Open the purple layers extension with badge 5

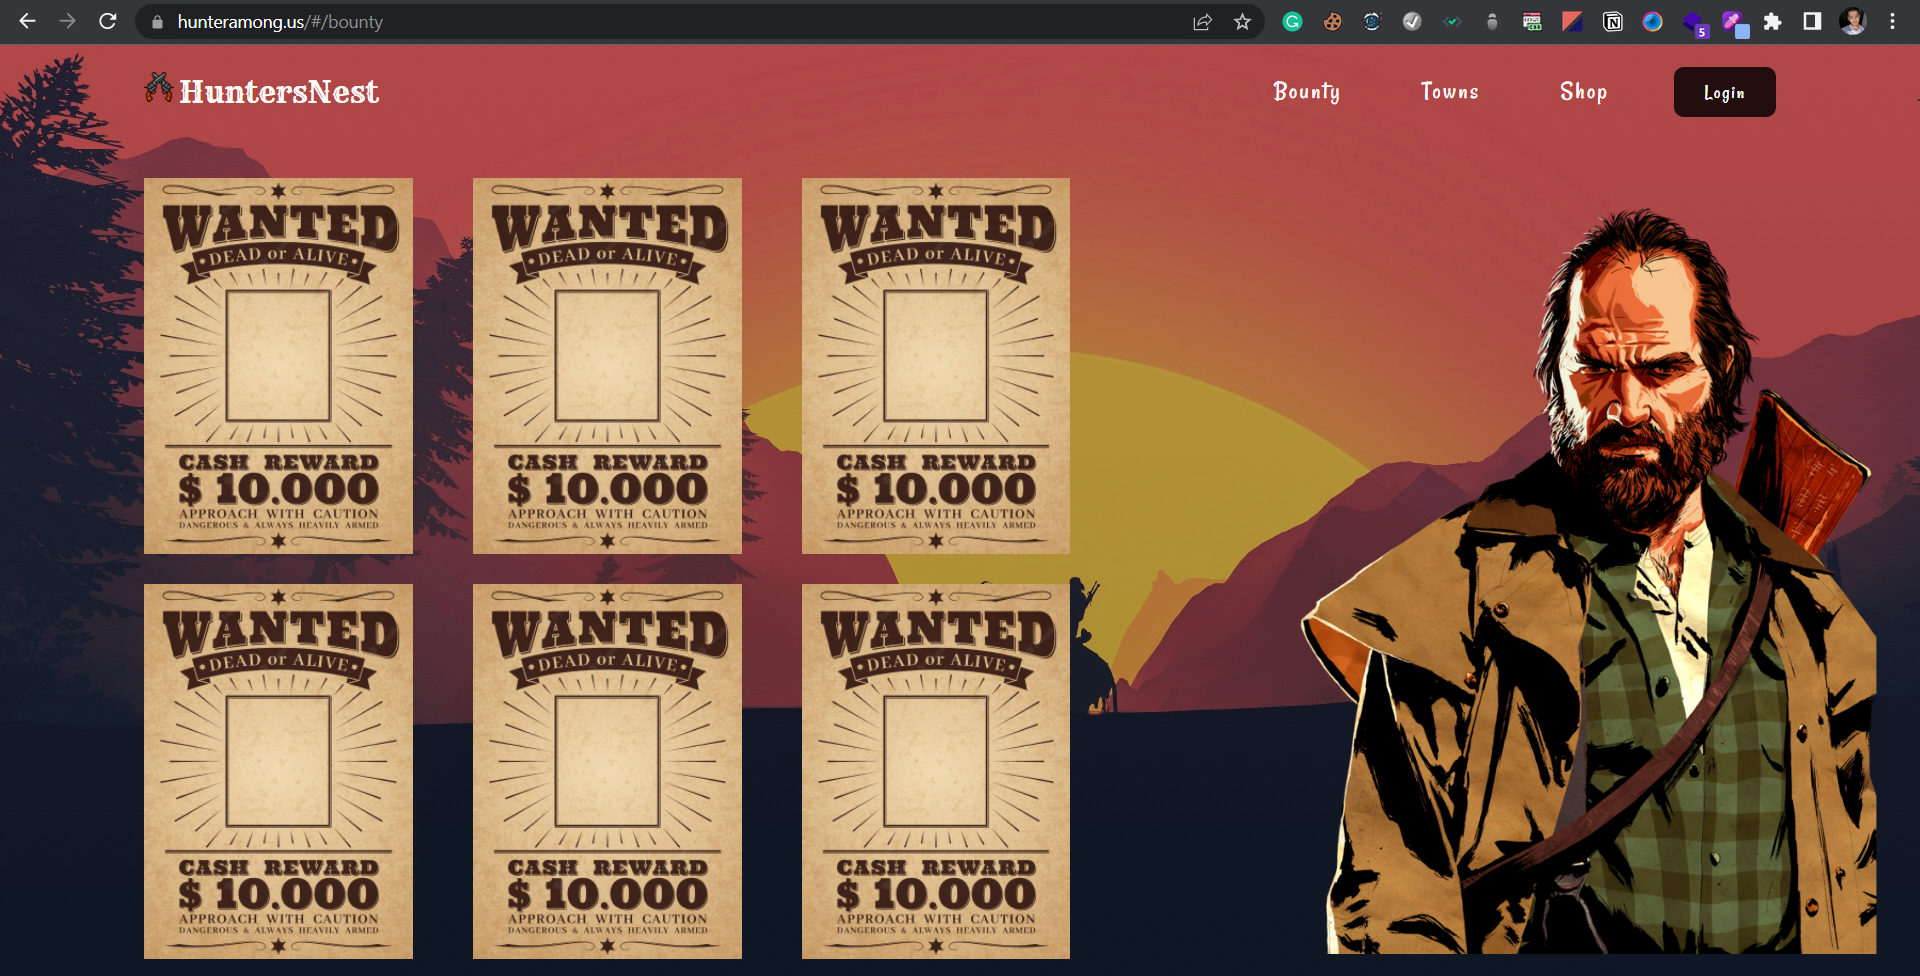(x=1694, y=24)
